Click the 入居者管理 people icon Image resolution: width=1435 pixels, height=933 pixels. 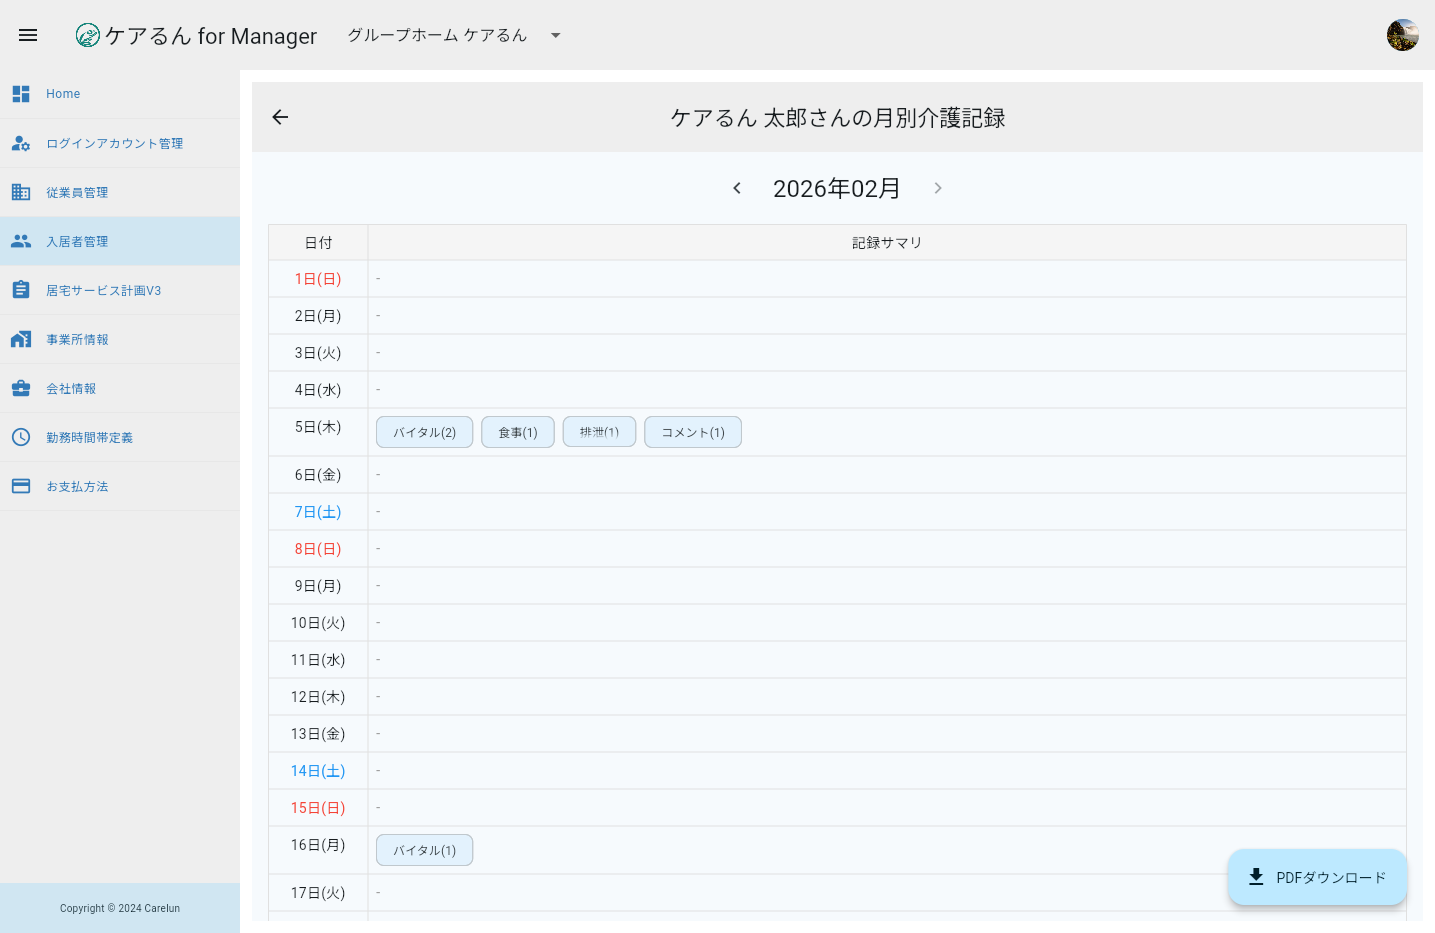click(21, 240)
